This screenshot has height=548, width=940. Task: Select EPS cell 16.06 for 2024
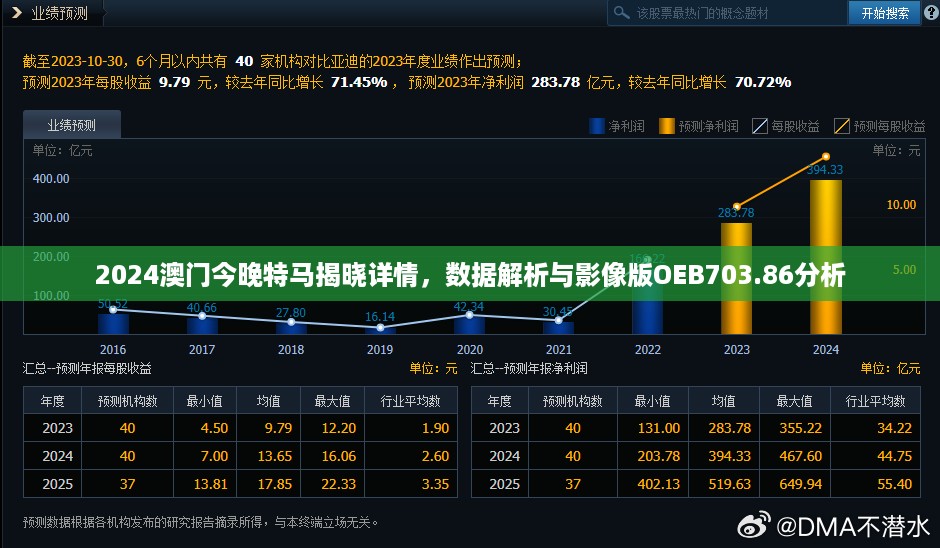339,456
